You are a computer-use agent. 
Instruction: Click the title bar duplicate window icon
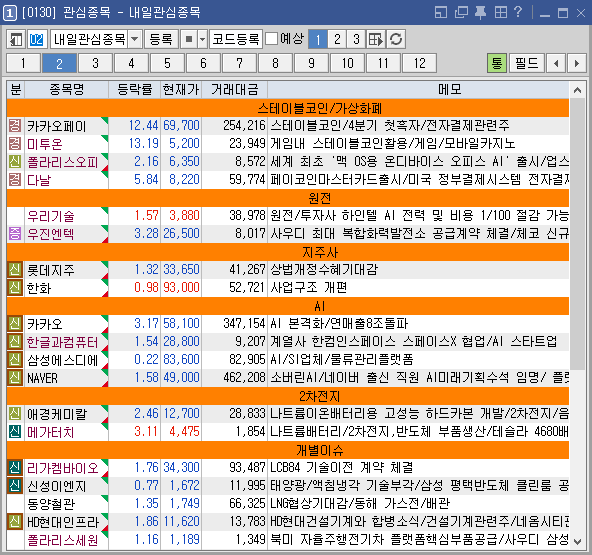(x=461, y=12)
